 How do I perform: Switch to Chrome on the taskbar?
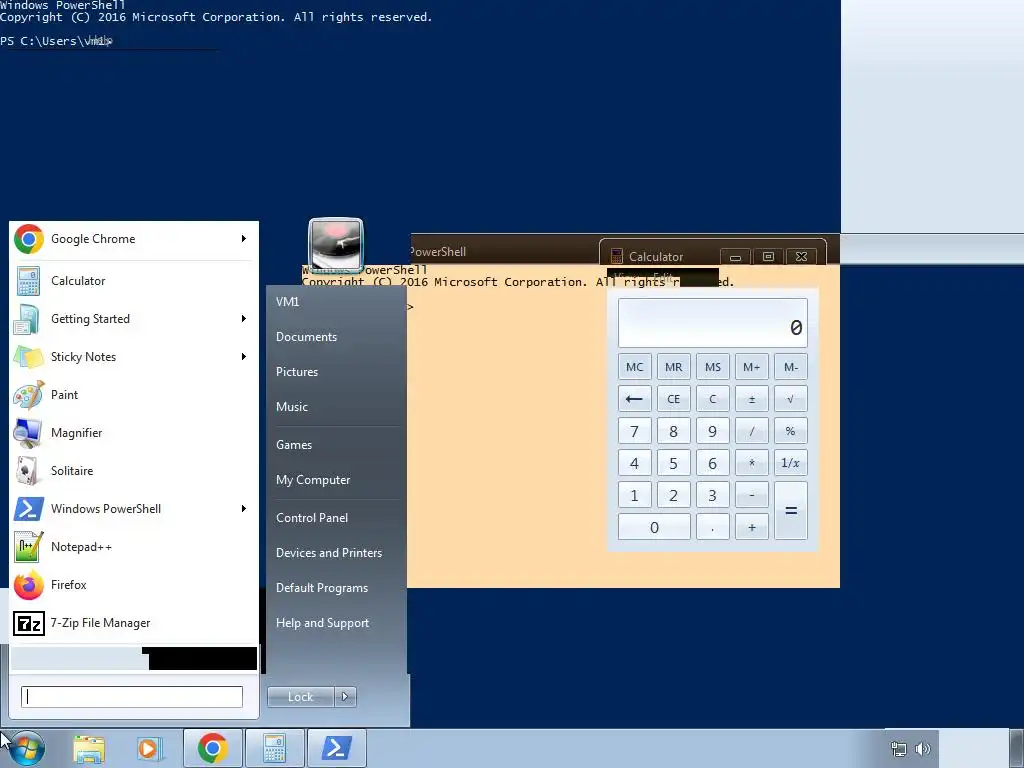pyautogui.click(x=212, y=748)
